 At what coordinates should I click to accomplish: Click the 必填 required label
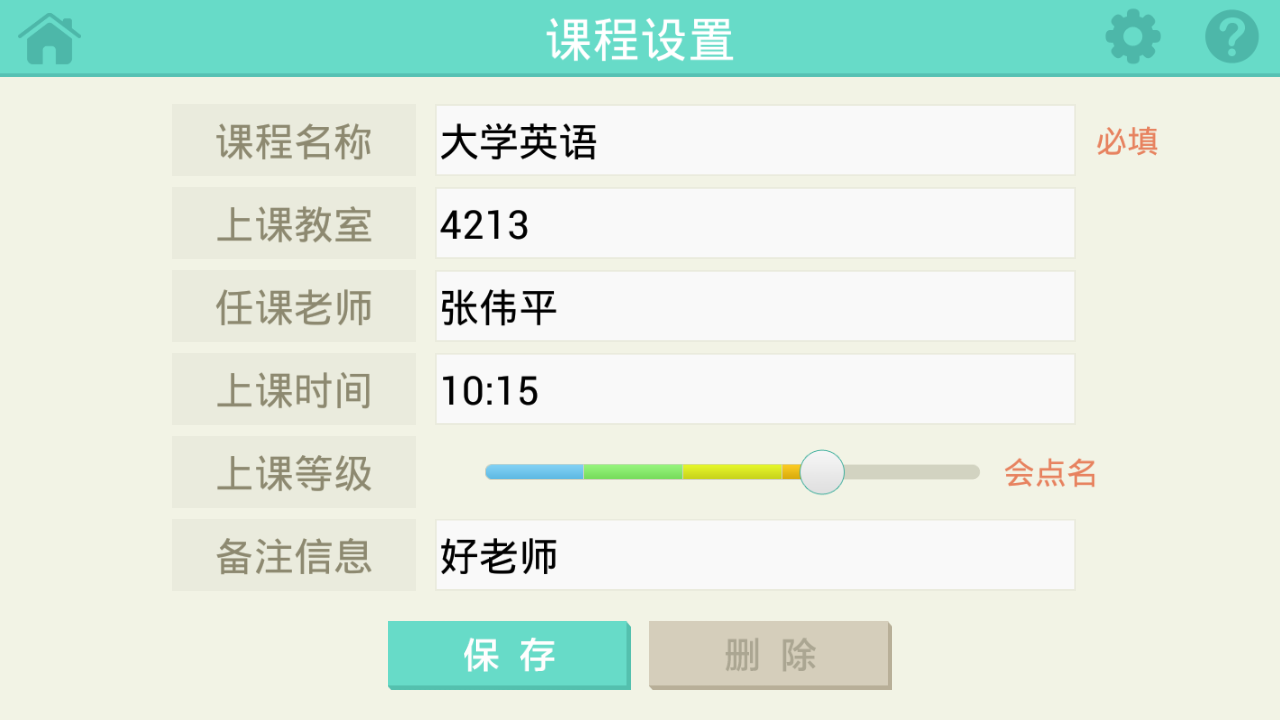coord(1126,143)
